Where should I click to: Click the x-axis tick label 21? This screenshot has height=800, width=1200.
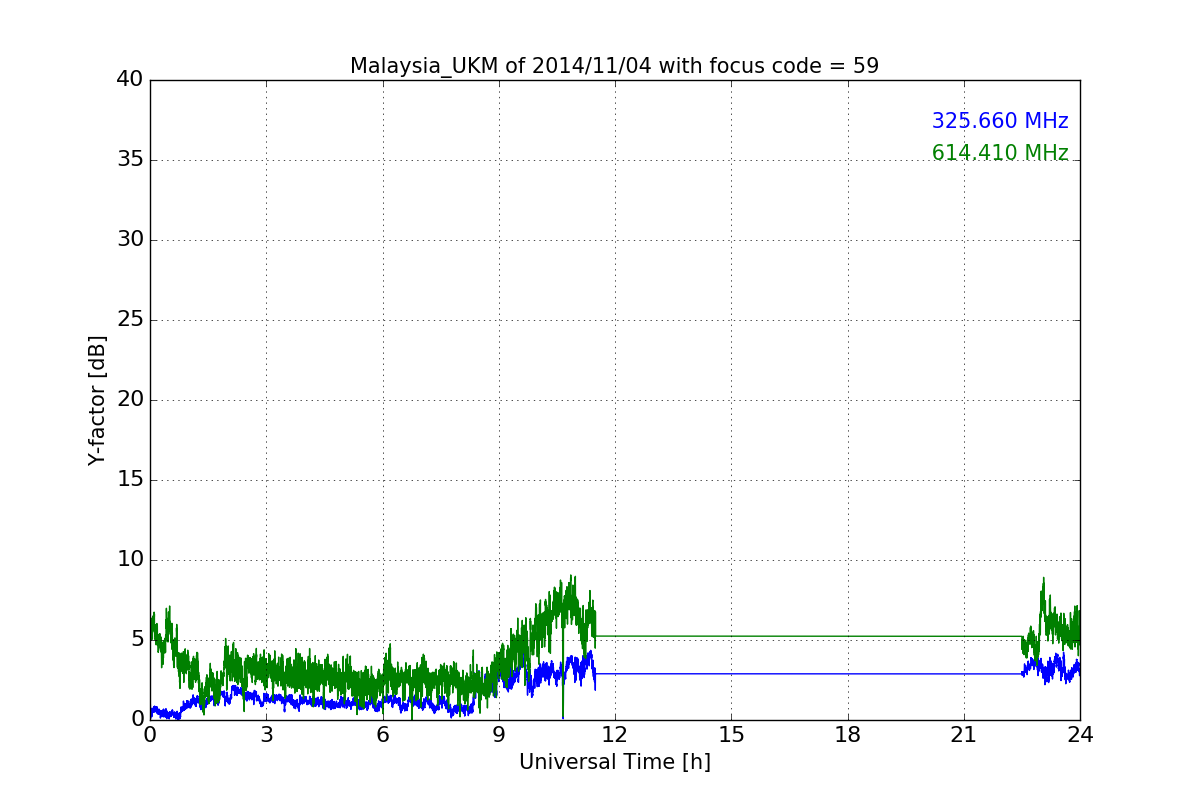pos(964,735)
